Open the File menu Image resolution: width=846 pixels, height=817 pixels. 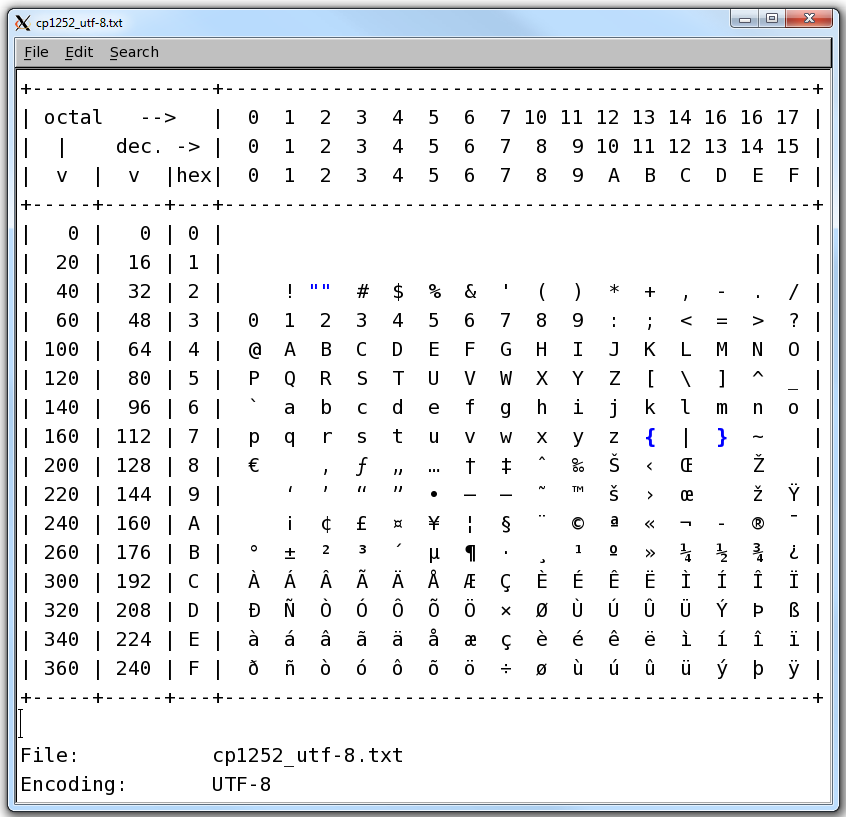pos(36,52)
